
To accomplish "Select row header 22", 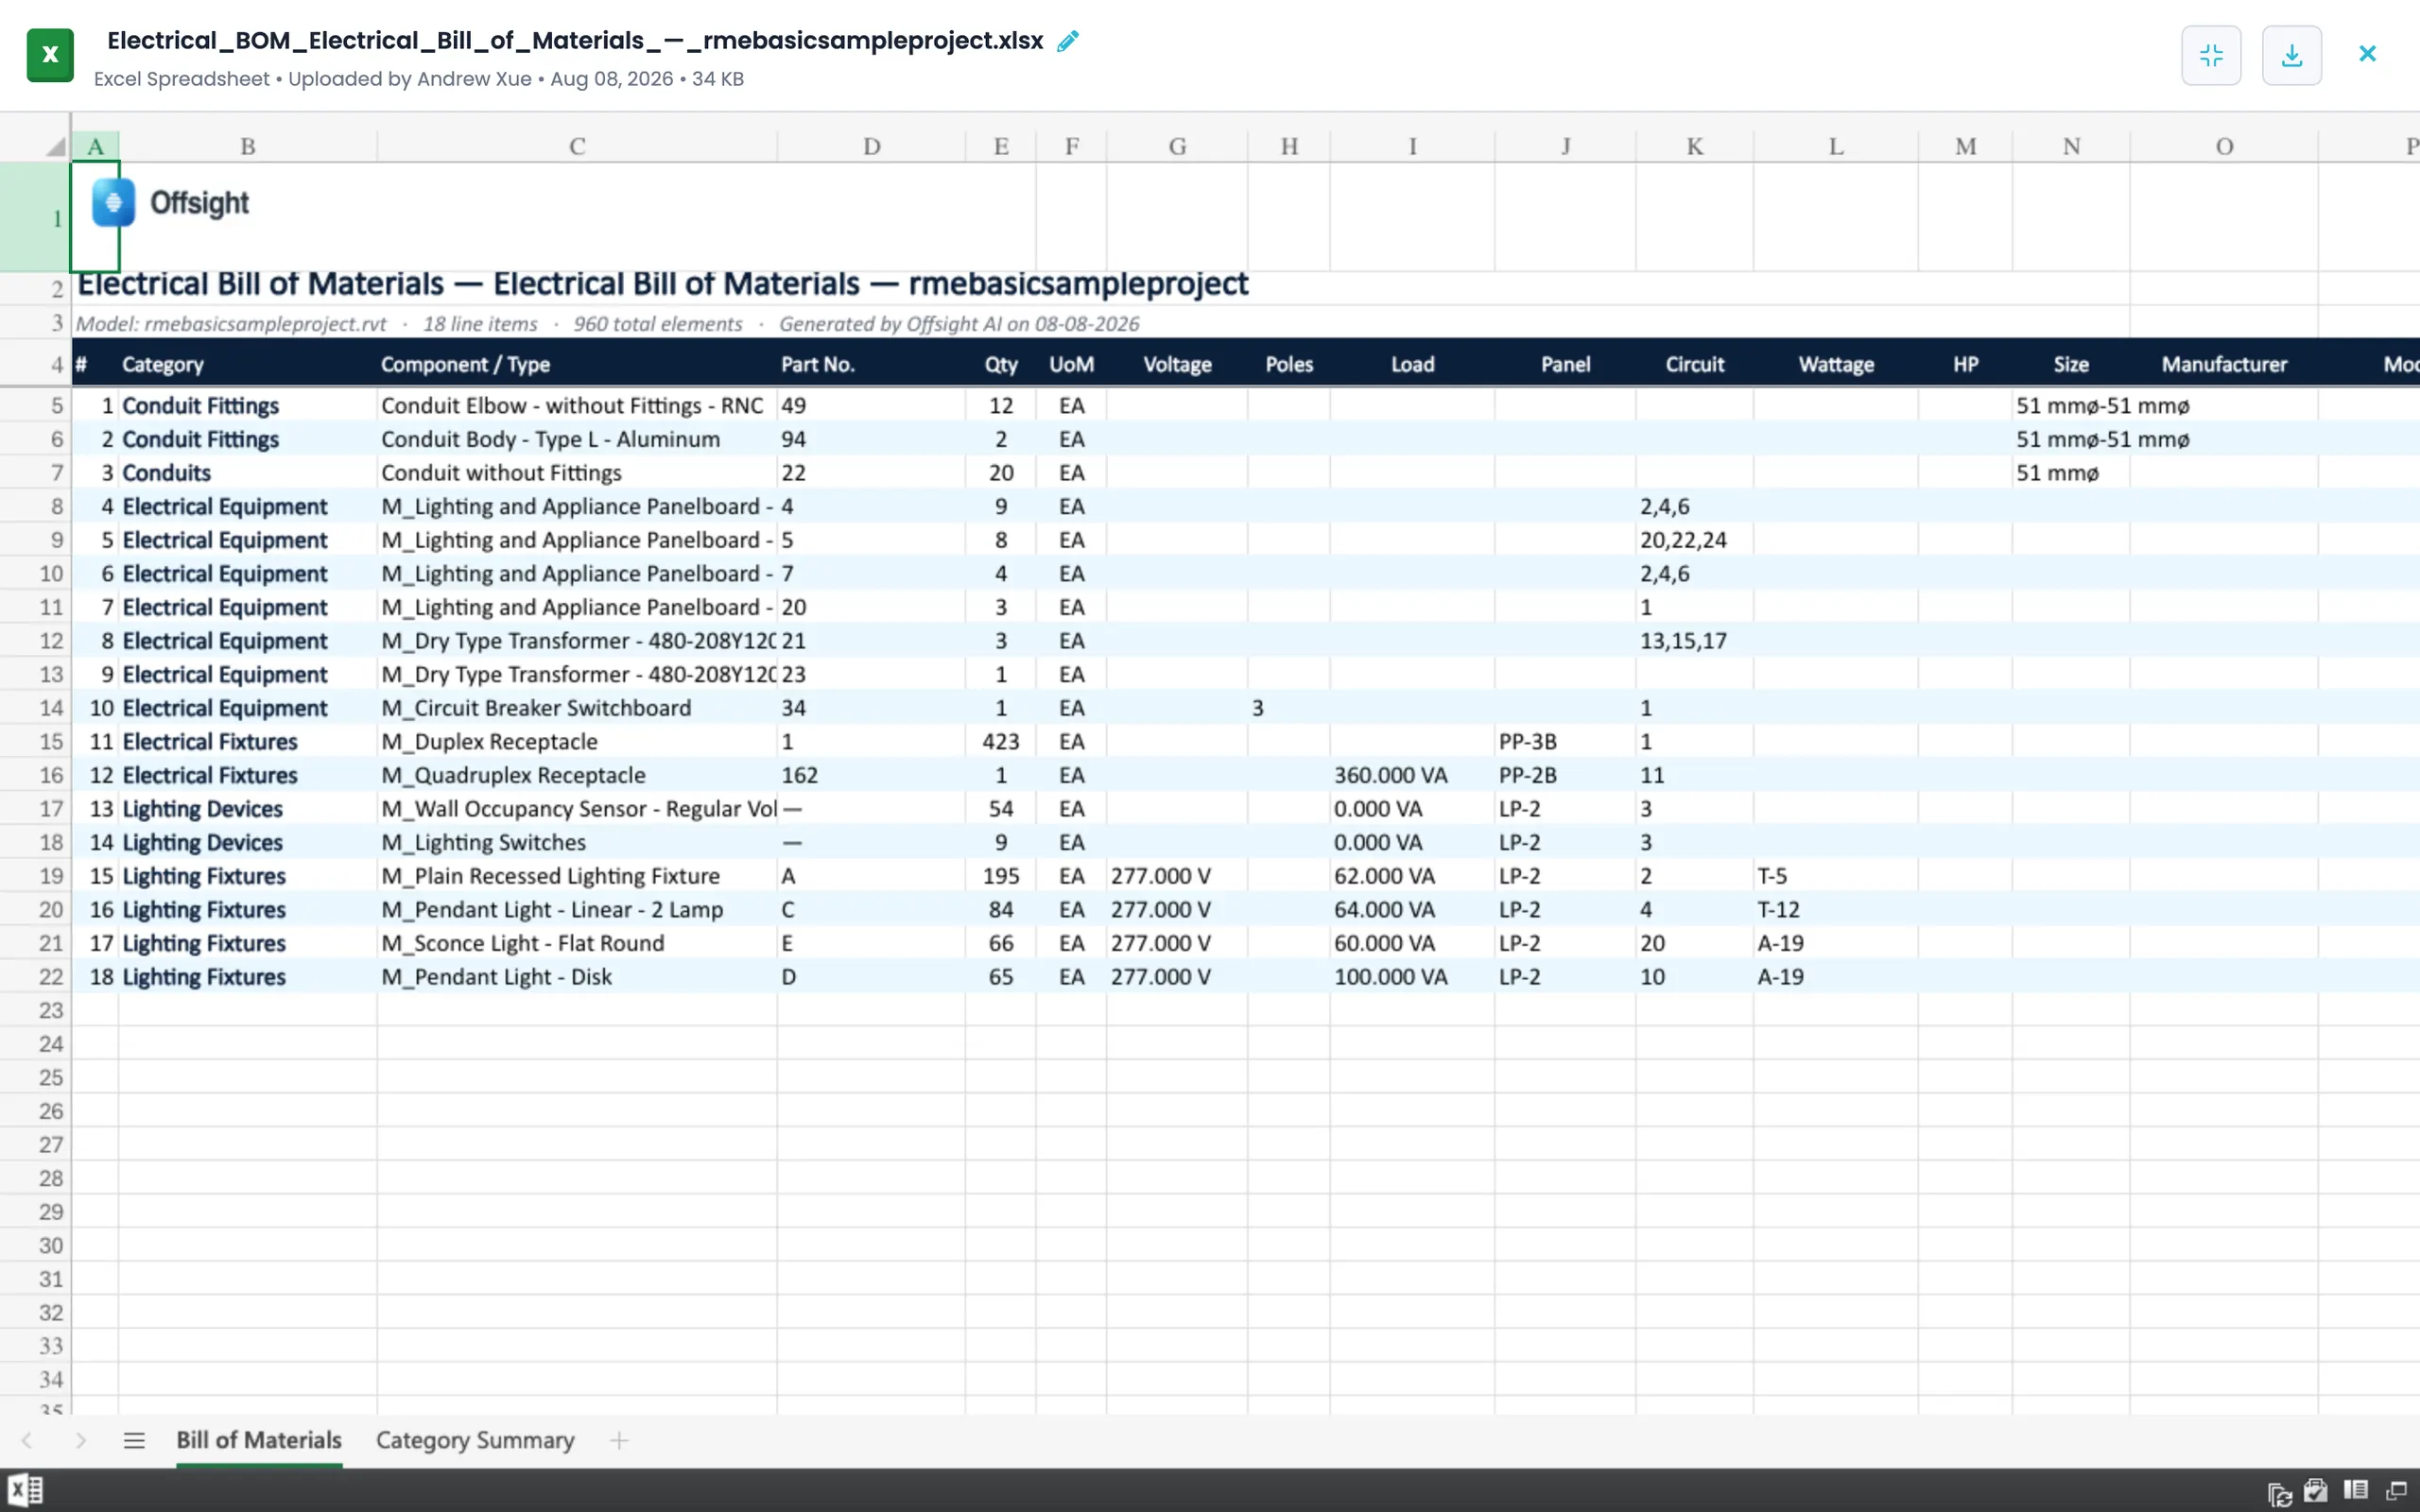I will pyautogui.click(x=35, y=977).
